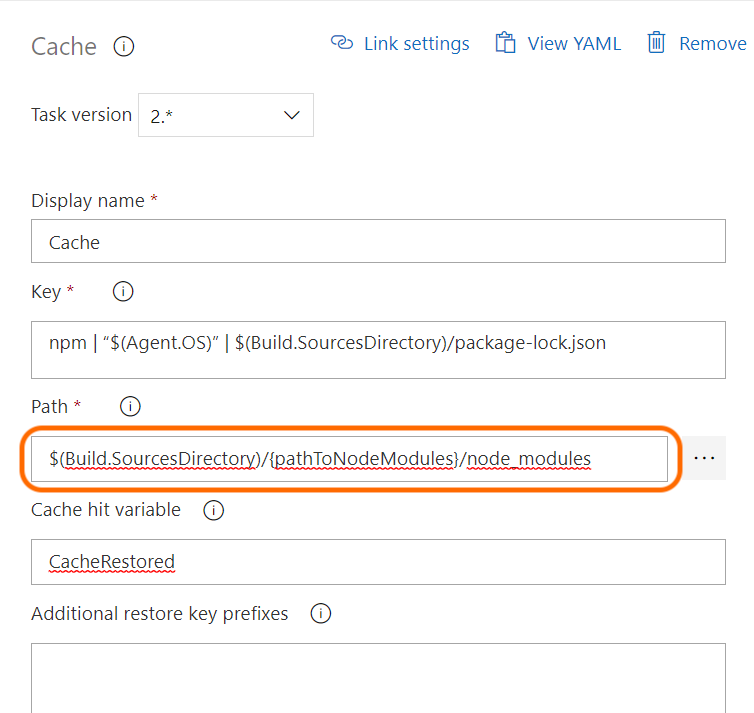
Task: Click the info icon beside the Cache title
Action: pyautogui.click(x=124, y=47)
